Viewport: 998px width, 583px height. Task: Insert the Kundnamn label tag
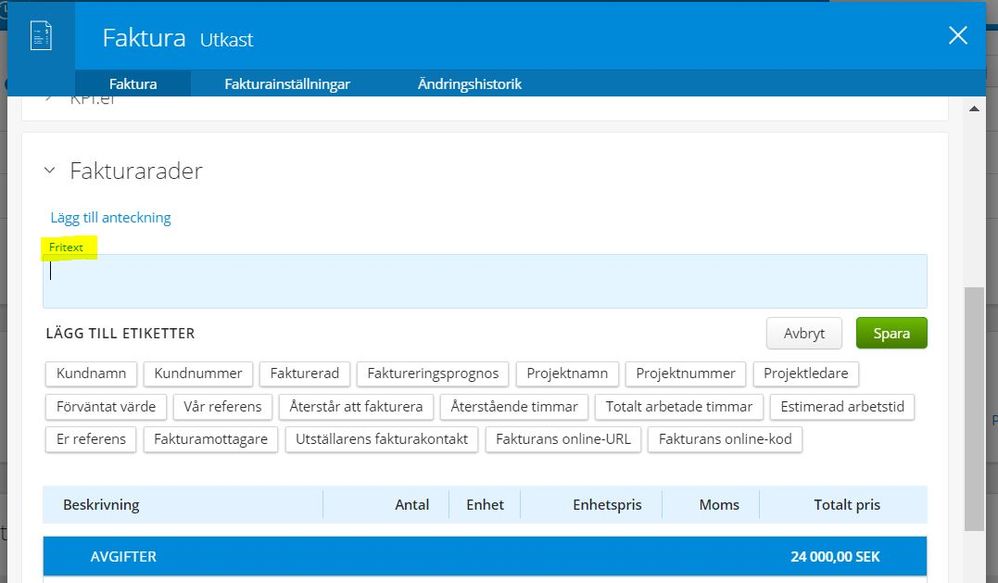pos(91,373)
